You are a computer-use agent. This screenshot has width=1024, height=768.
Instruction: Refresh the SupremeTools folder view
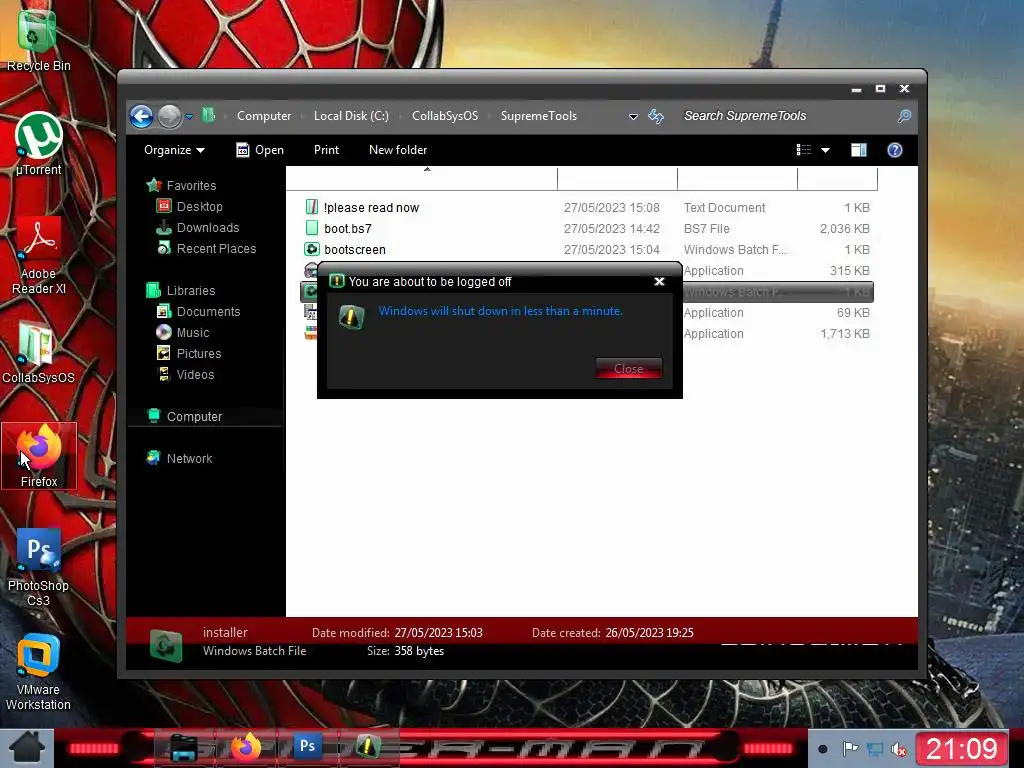tap(656, 116)
